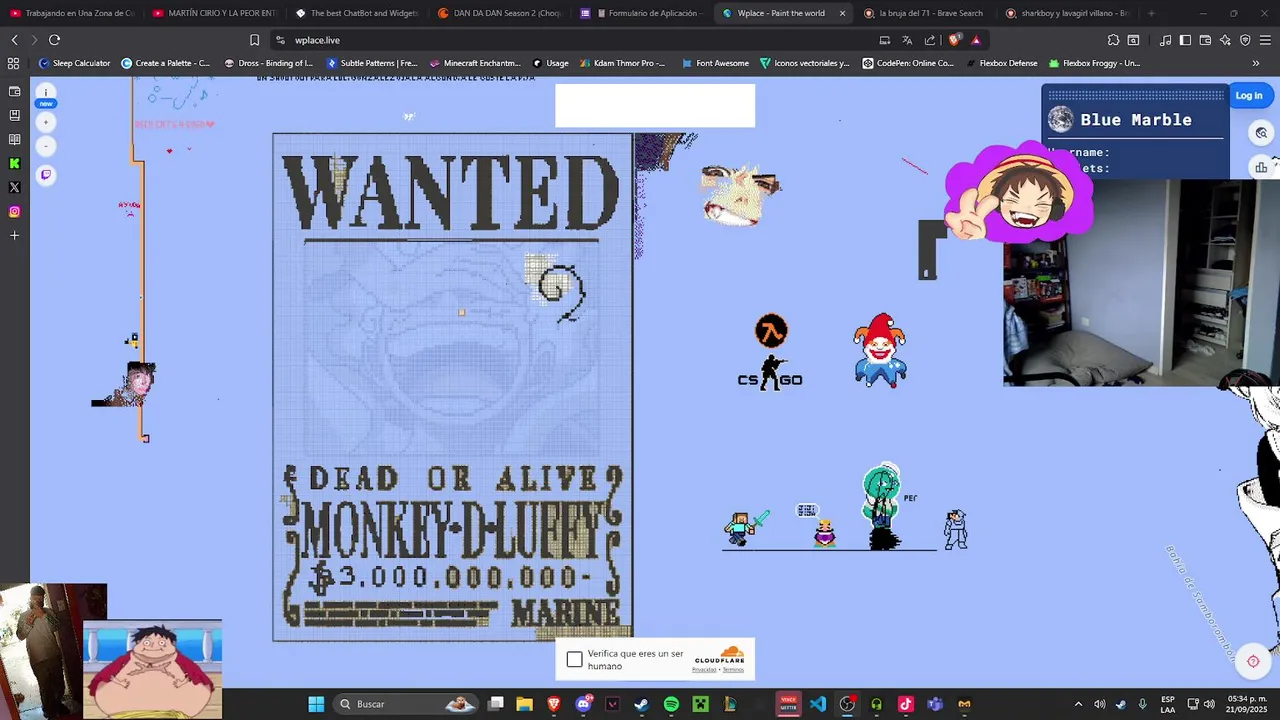Image resolution: width=1280 pixels, height=720 pixels.
Task: Zoom out with the map minus button
Action: 45,146
